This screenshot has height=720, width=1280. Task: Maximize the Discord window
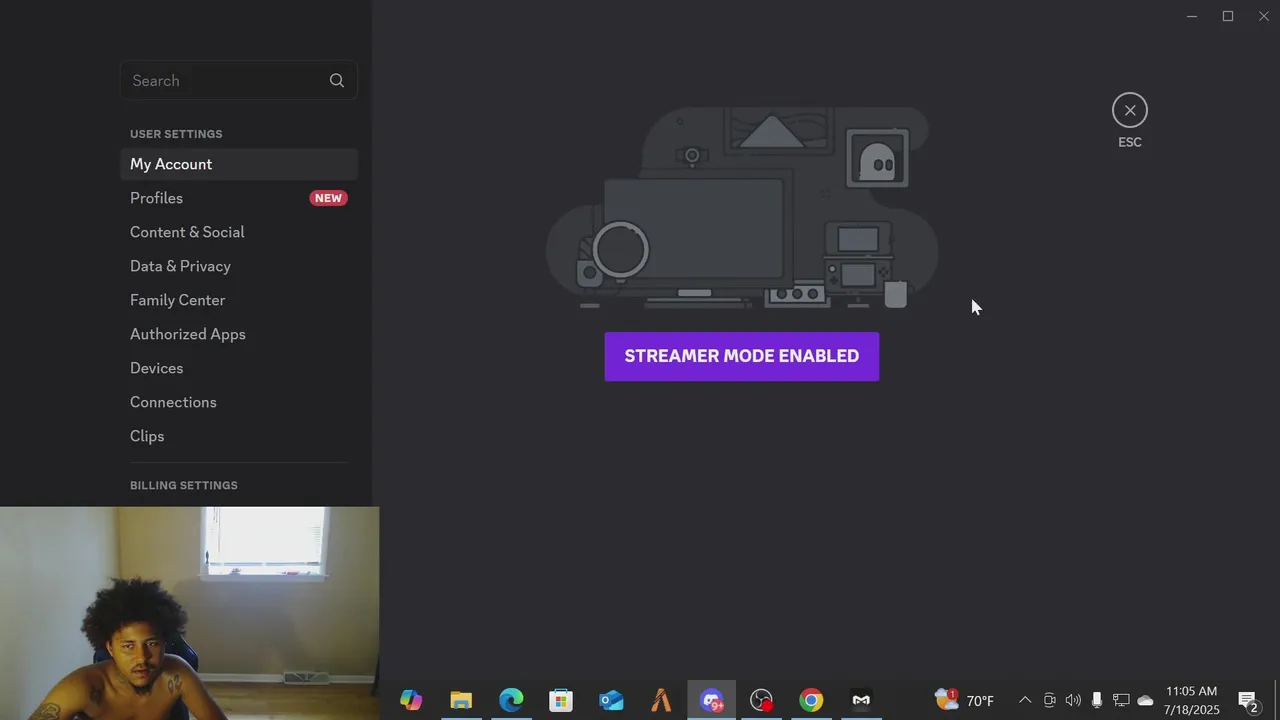(x=1228, y=16)
